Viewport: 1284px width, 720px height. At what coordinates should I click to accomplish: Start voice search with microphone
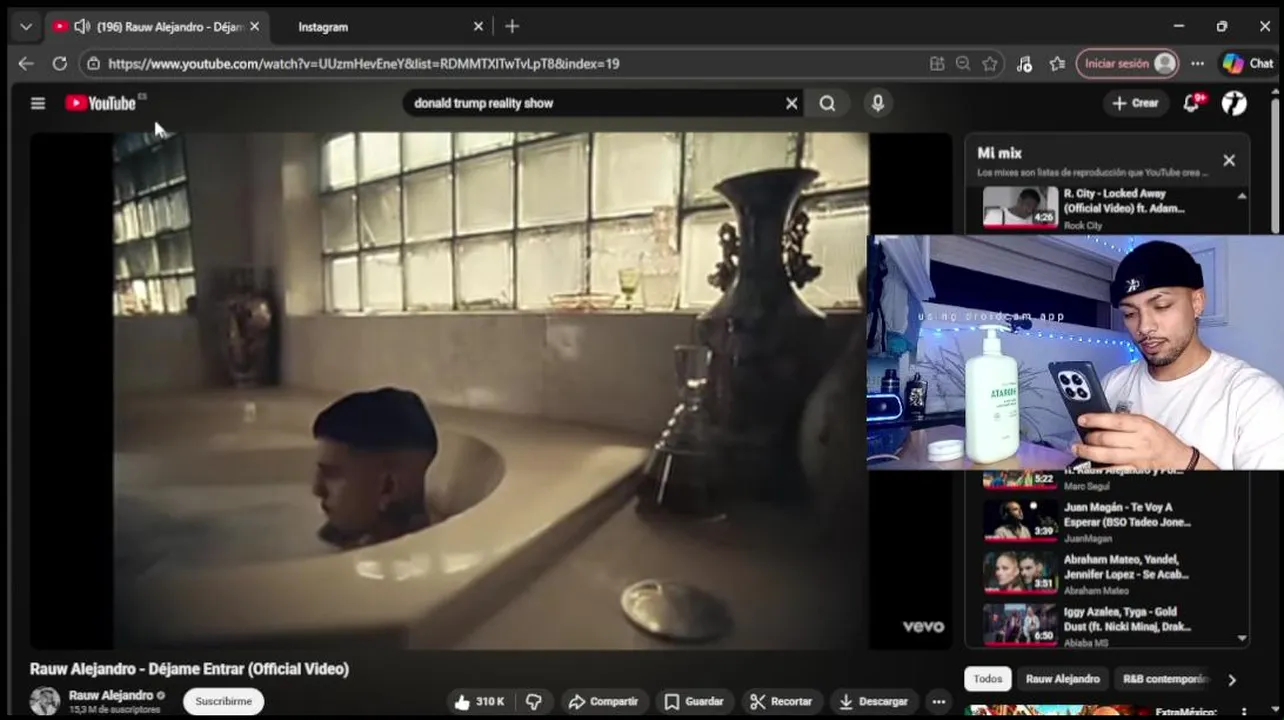click(x=877, y=103)
